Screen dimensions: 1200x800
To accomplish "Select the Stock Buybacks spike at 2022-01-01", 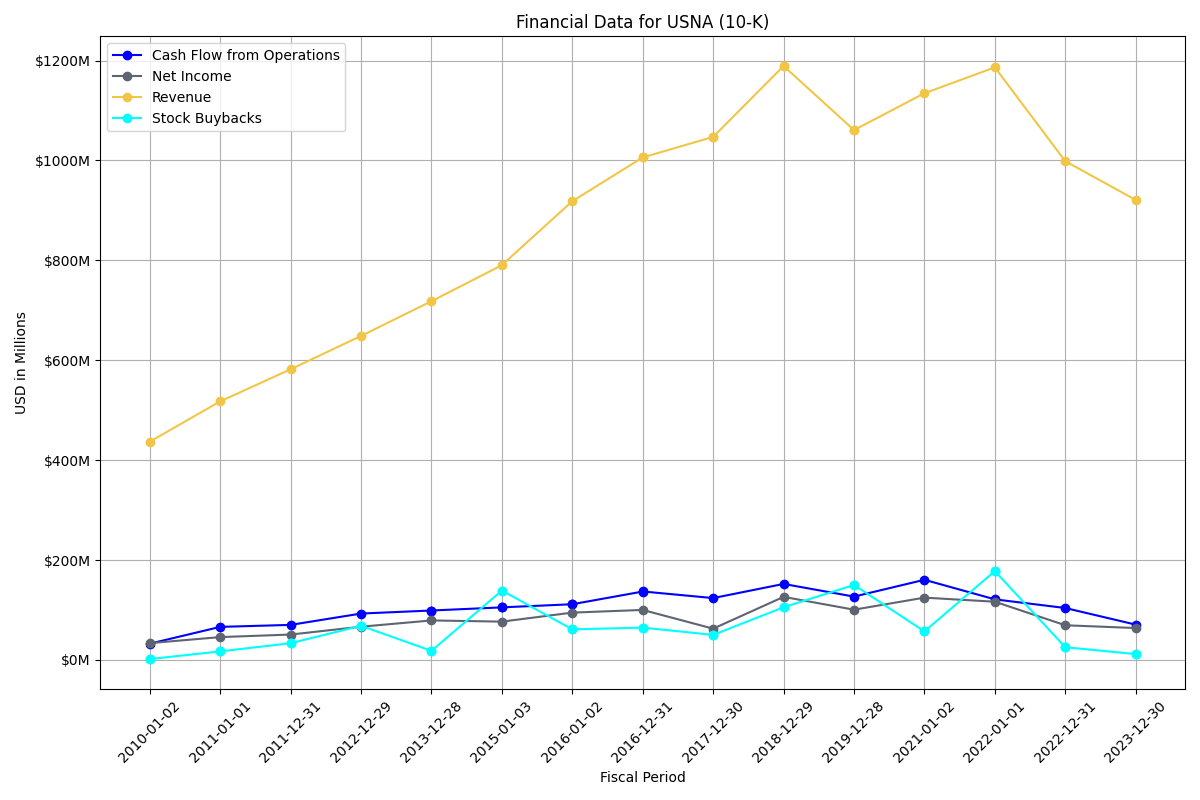I will click(994, 569).
